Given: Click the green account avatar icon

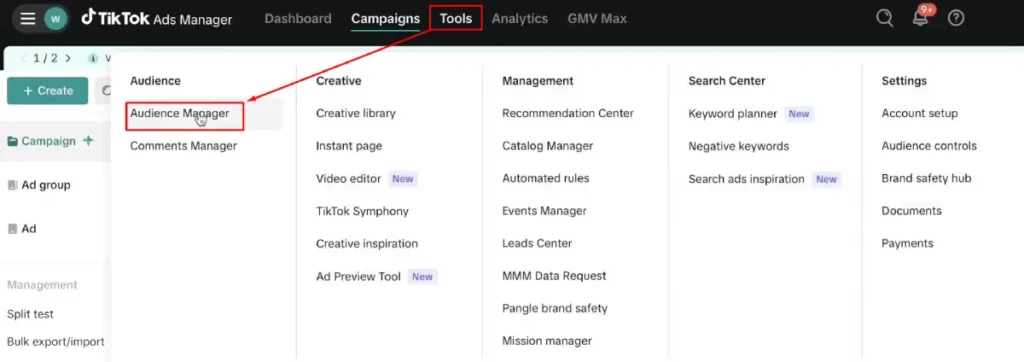Looking at the screenshot, I should [56, 18].
